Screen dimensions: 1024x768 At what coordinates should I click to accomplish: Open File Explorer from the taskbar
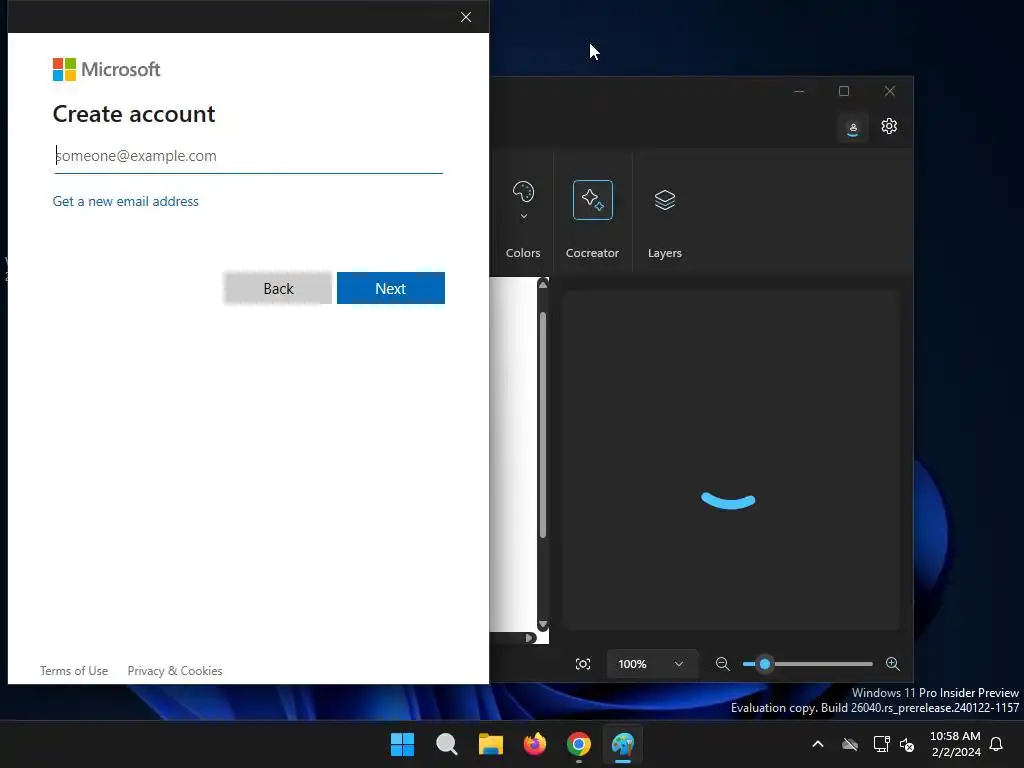click(490, 744)
